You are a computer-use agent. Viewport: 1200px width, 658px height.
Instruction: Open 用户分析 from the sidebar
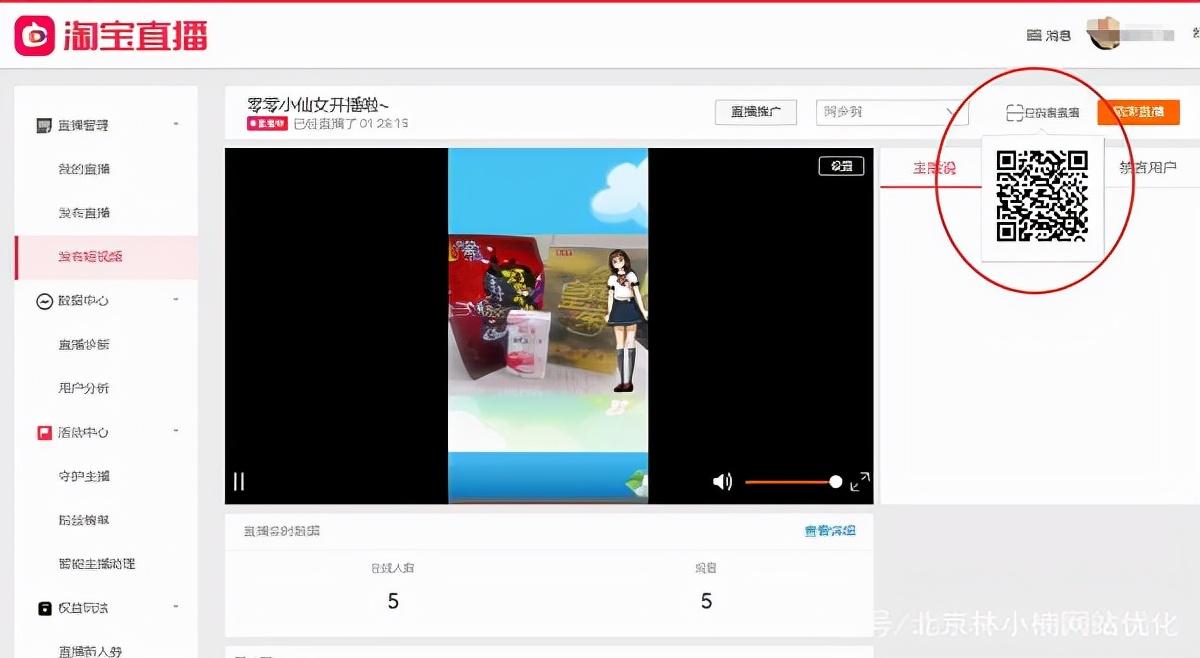point(84,388)
